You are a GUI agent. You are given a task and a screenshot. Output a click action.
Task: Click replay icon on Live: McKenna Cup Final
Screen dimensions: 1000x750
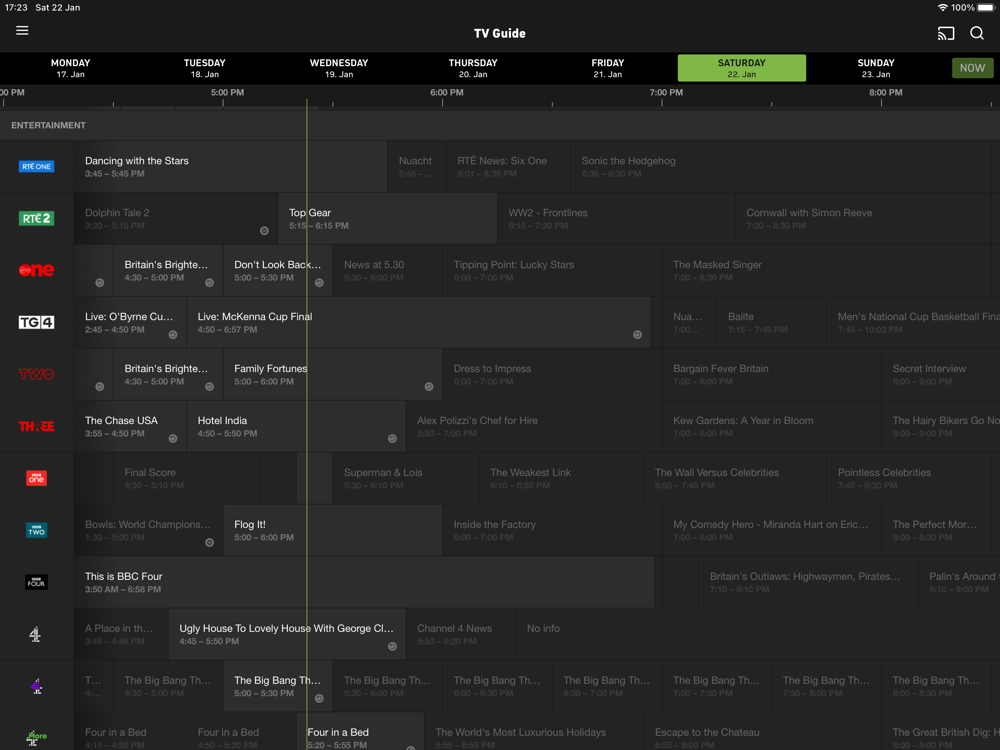(637, 334)
